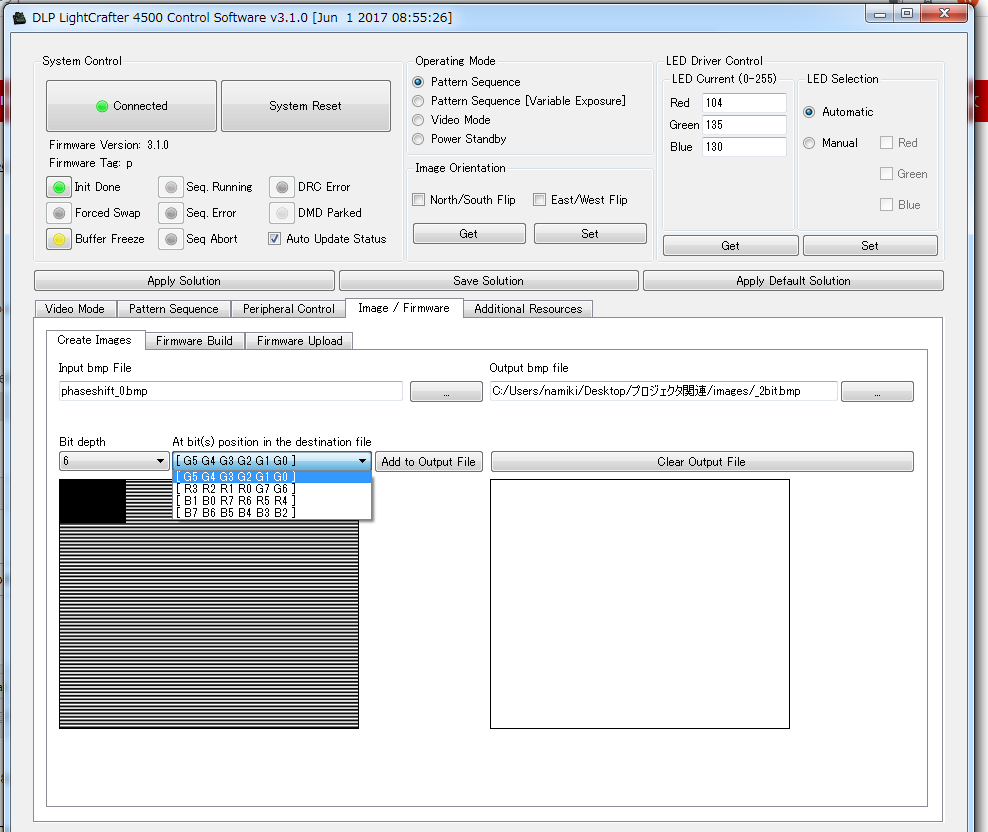Click Apply Solution button
Viewport: 988px width, 832px height.
(184, 281)
